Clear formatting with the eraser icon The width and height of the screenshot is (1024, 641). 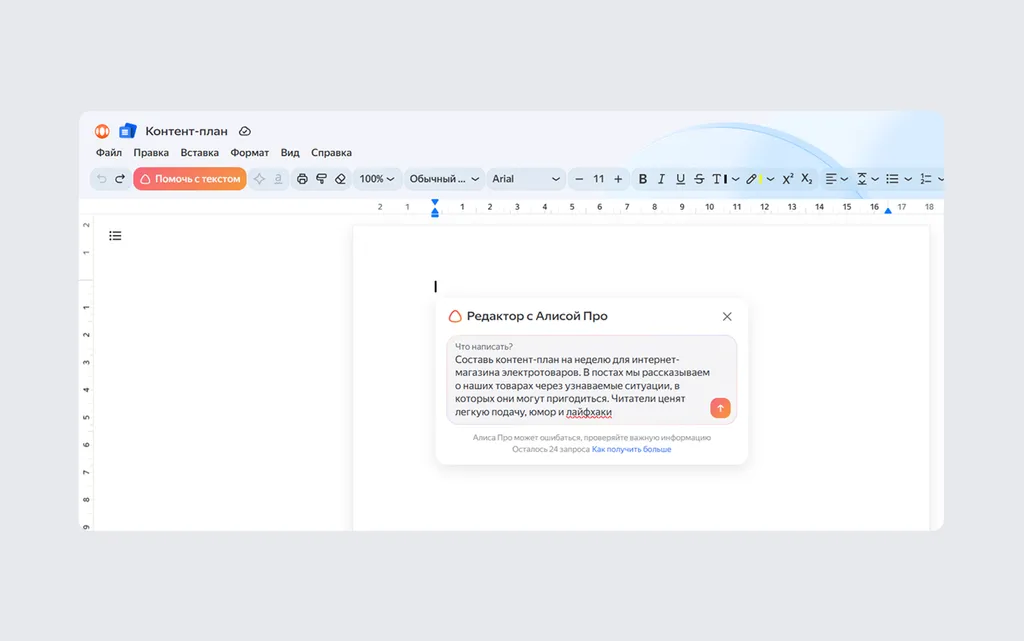pos(340,179)
